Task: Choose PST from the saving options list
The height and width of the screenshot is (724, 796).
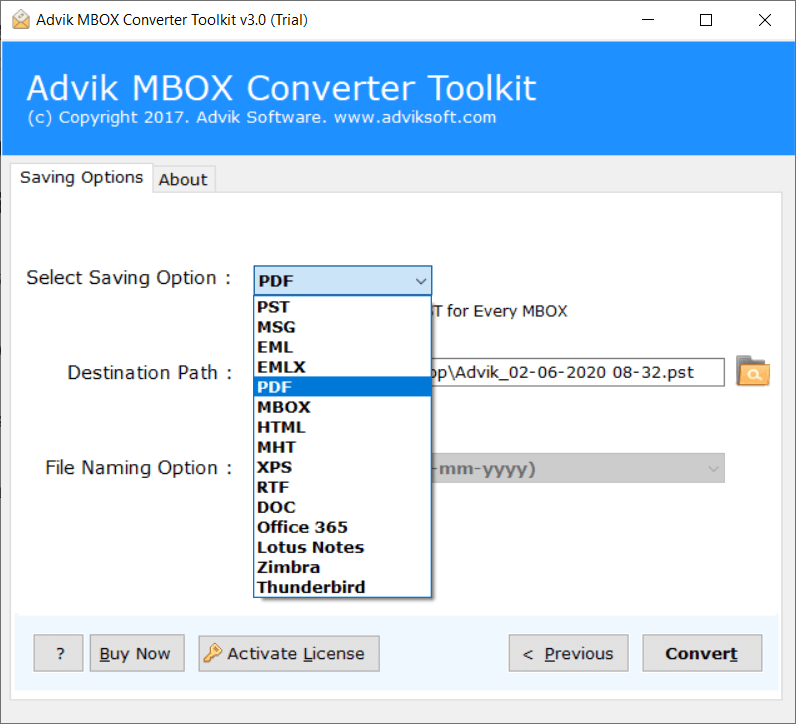Action: coord(343,307)
